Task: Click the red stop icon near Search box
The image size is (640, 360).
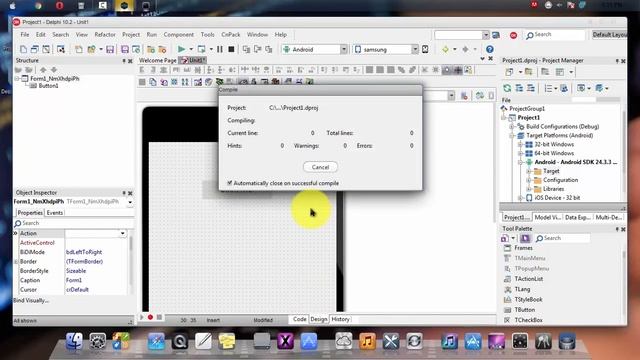Action: click(513, 35)
